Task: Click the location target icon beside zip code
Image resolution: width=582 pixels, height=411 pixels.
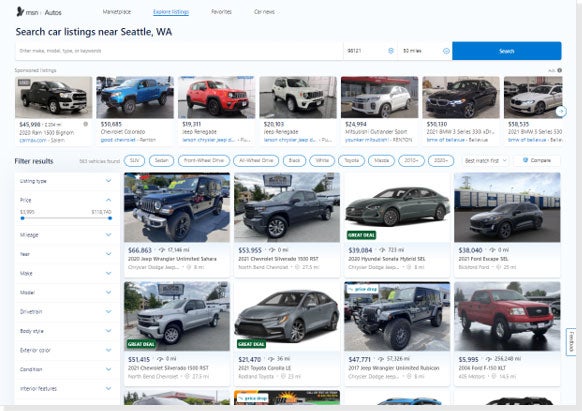Action: pyautogui.click(x=391, y=51)
